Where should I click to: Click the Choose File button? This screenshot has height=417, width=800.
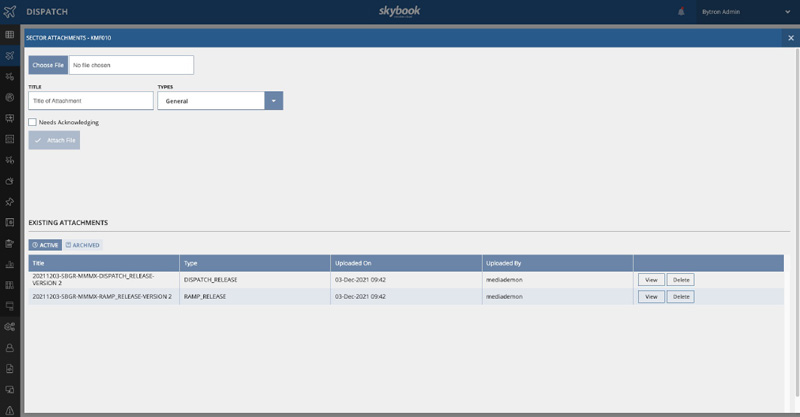(48, 65)
